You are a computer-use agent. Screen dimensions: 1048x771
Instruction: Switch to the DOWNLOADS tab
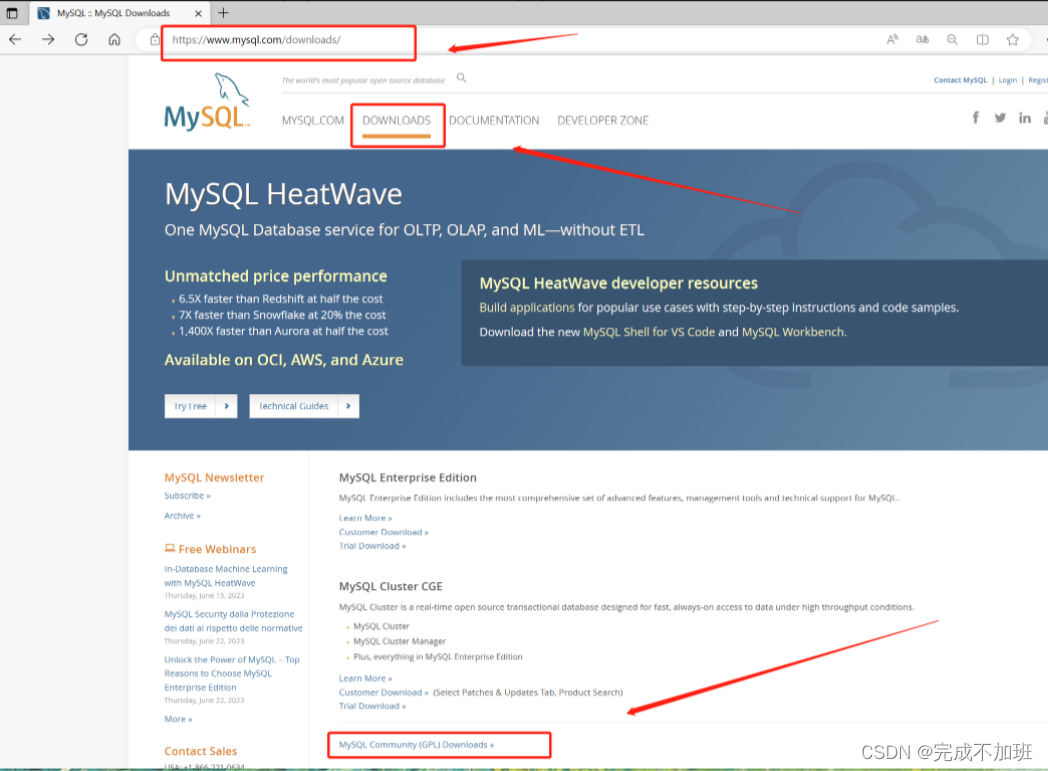396,120
